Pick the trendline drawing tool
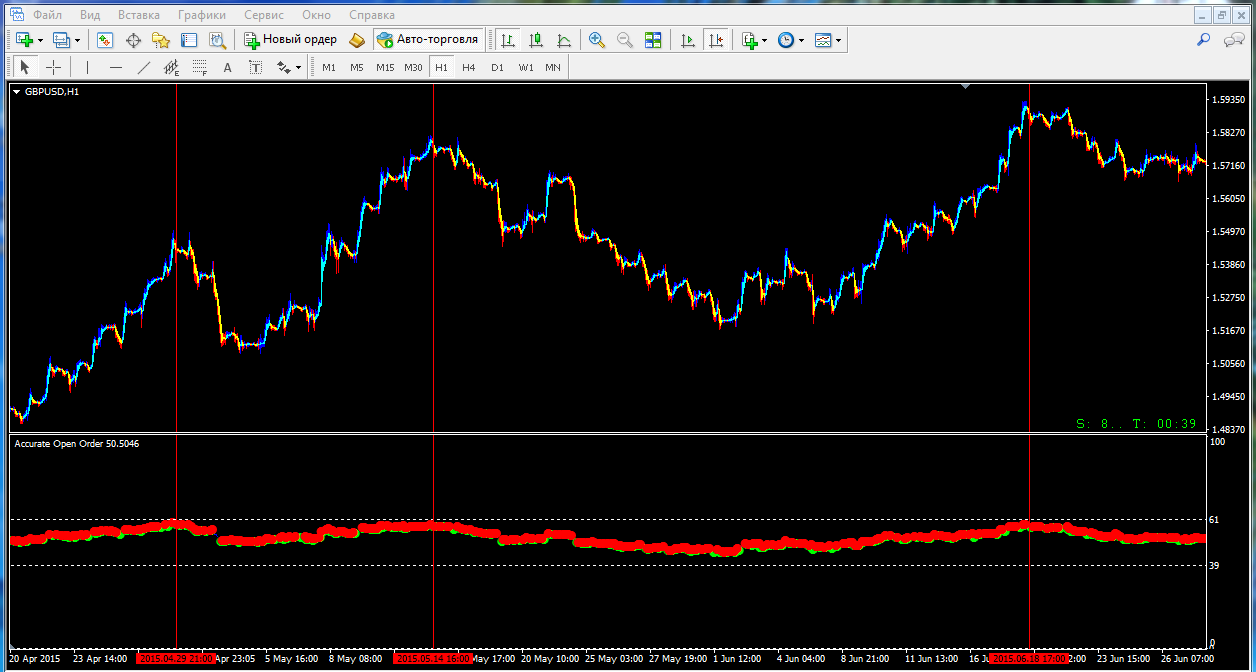The image size is (1256, 672). [144, 67]
